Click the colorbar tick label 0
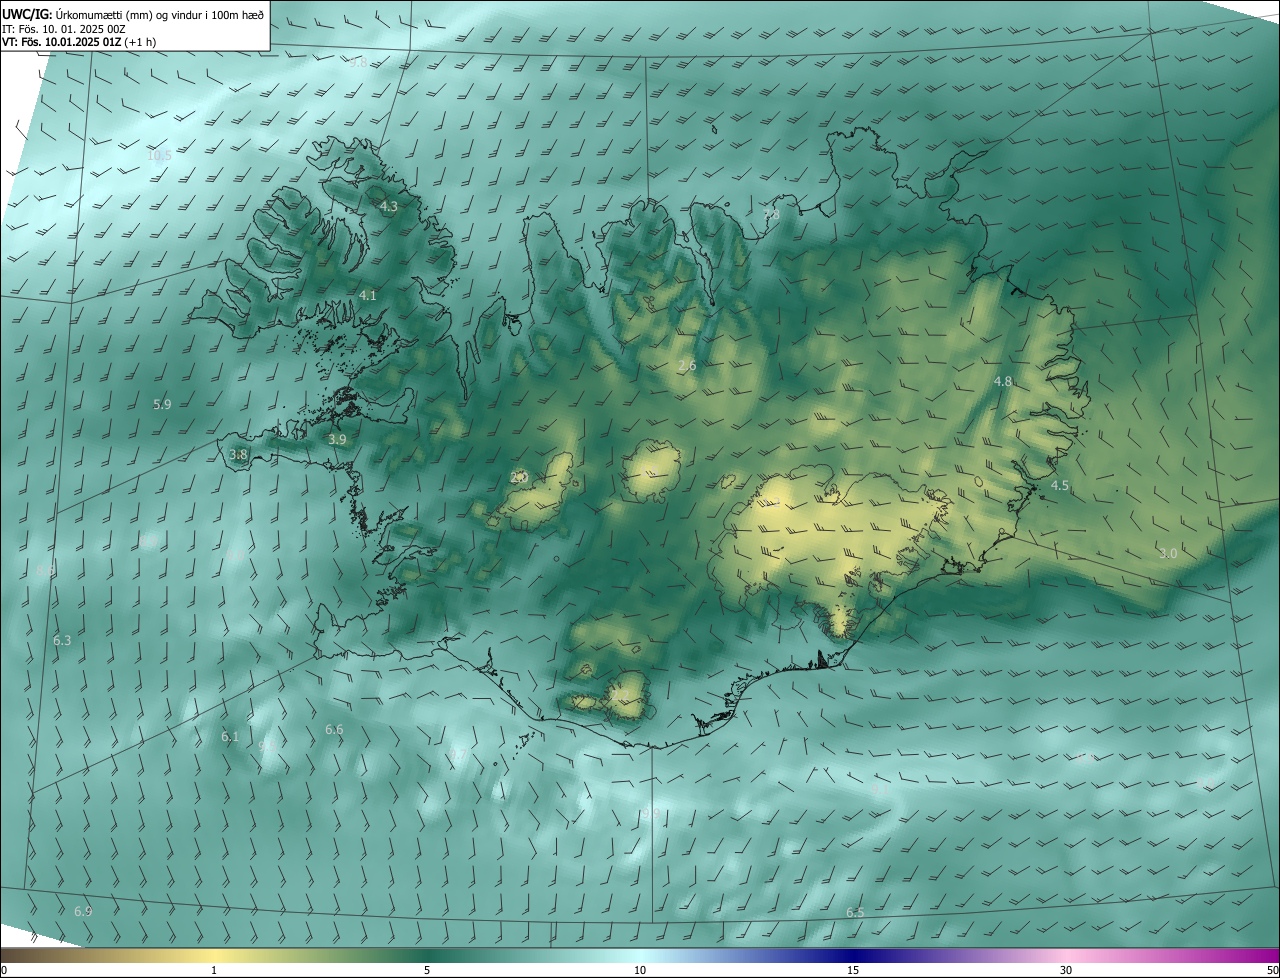This screenshot has width=1280, height=978. (x=3, y=971)
